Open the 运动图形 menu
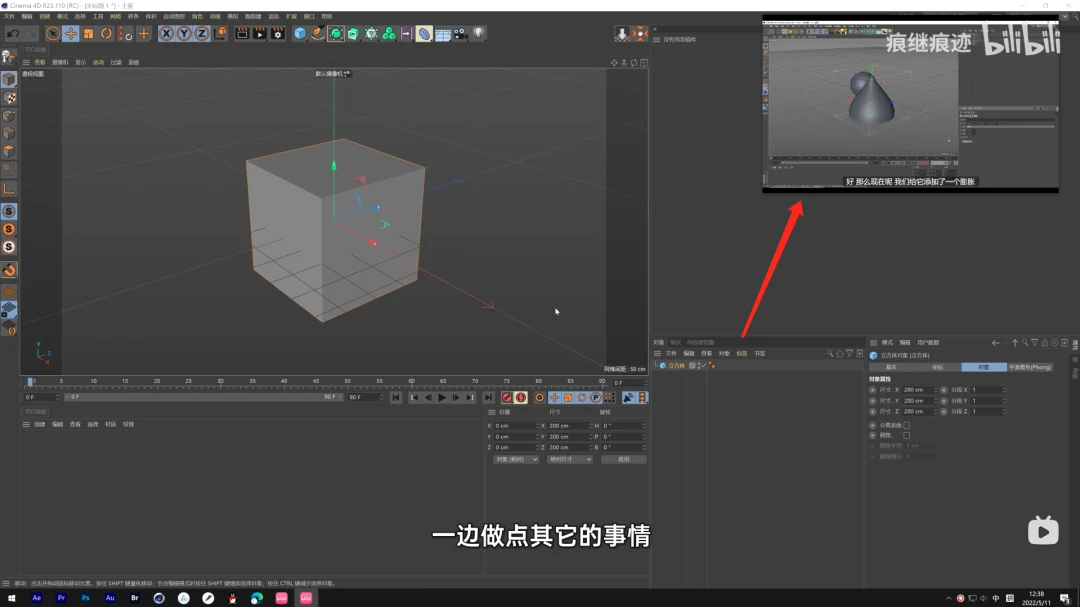Viewport: 1080px width, 607px height. pos(174,16)
